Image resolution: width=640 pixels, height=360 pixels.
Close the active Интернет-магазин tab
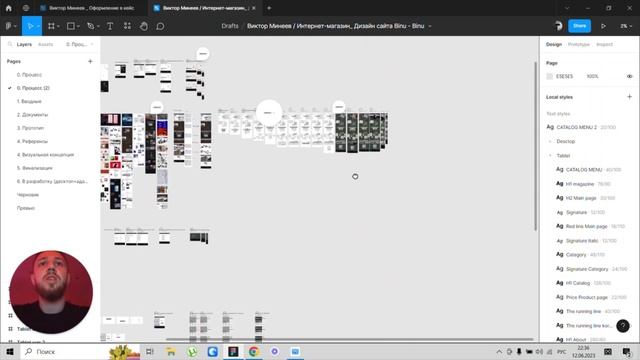click(254, 8)
